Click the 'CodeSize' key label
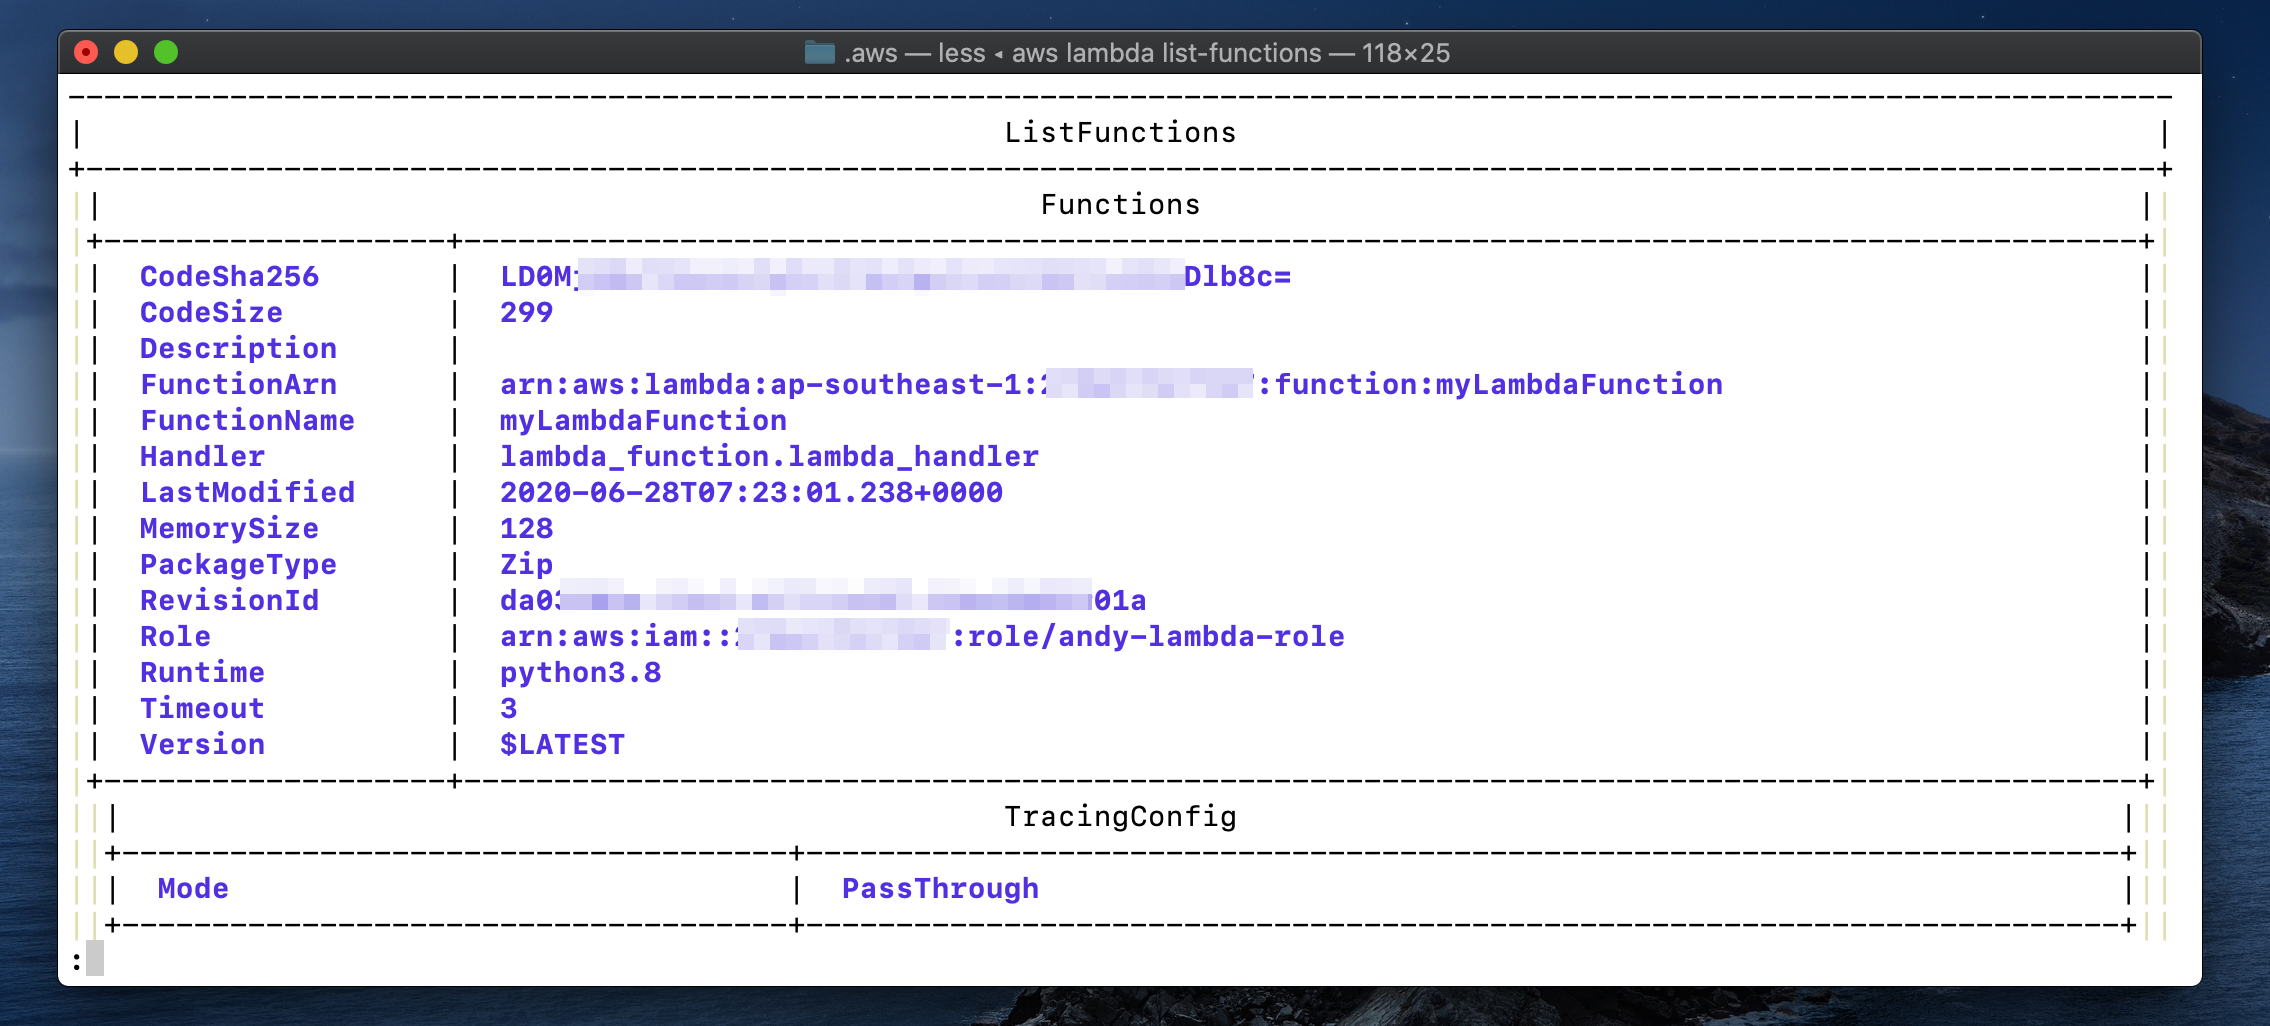The image size is (2270, 1026). coord(211,313)
